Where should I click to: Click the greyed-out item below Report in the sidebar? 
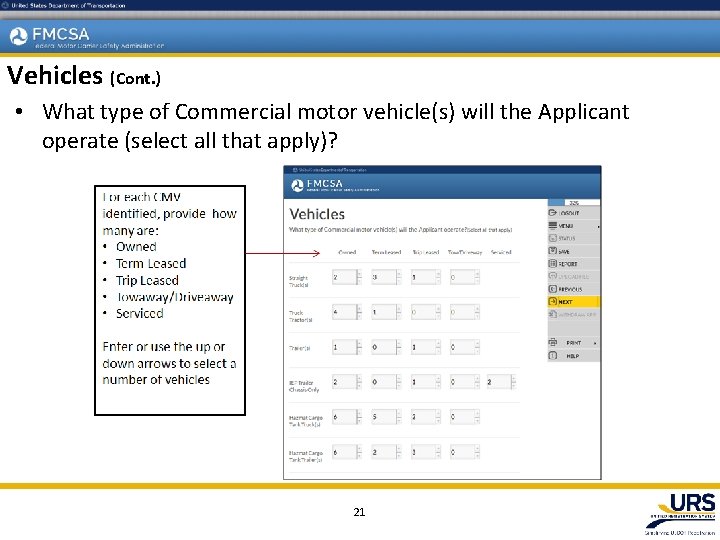pyautogui.click(x=574, y=276)
